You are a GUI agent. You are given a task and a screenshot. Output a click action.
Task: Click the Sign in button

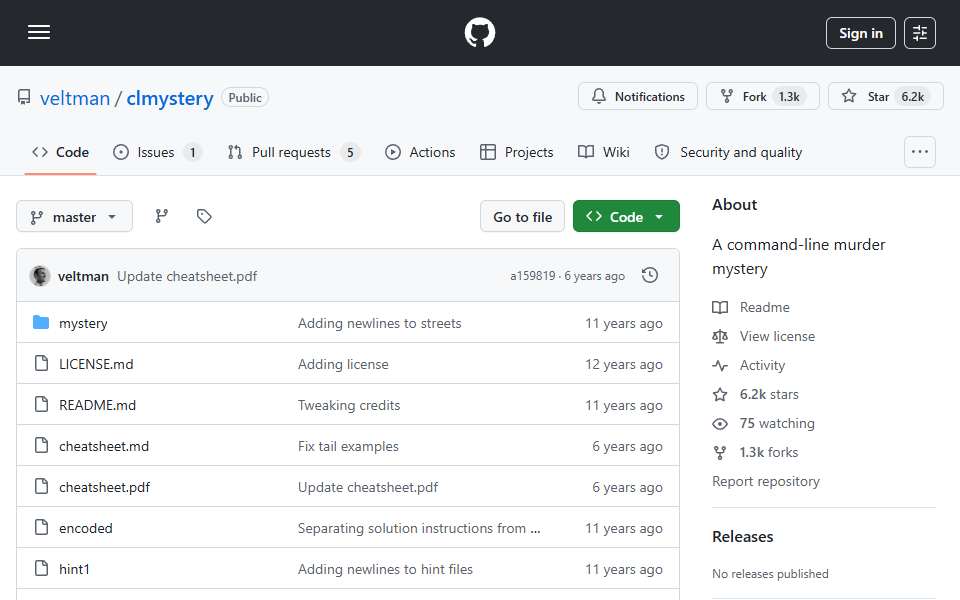coord(860,33)
